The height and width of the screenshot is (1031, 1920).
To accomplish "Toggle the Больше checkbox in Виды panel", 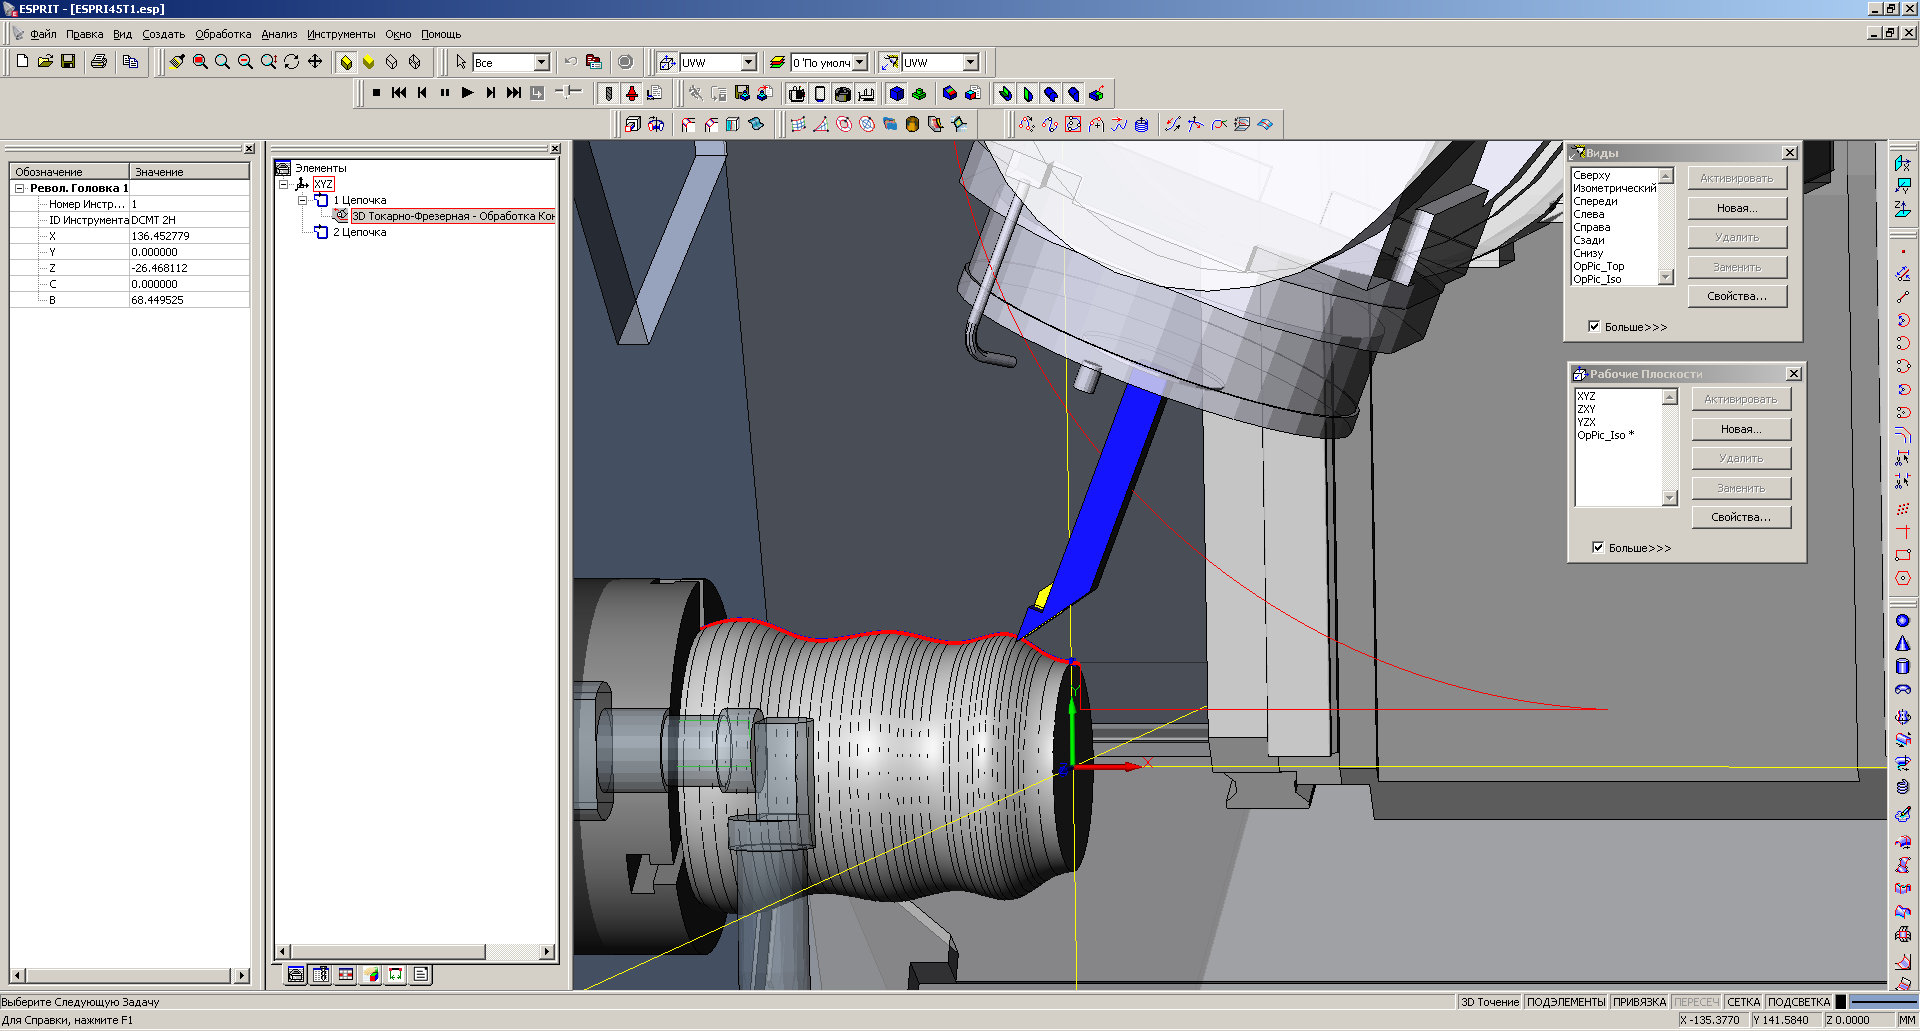I will 1594,326.
